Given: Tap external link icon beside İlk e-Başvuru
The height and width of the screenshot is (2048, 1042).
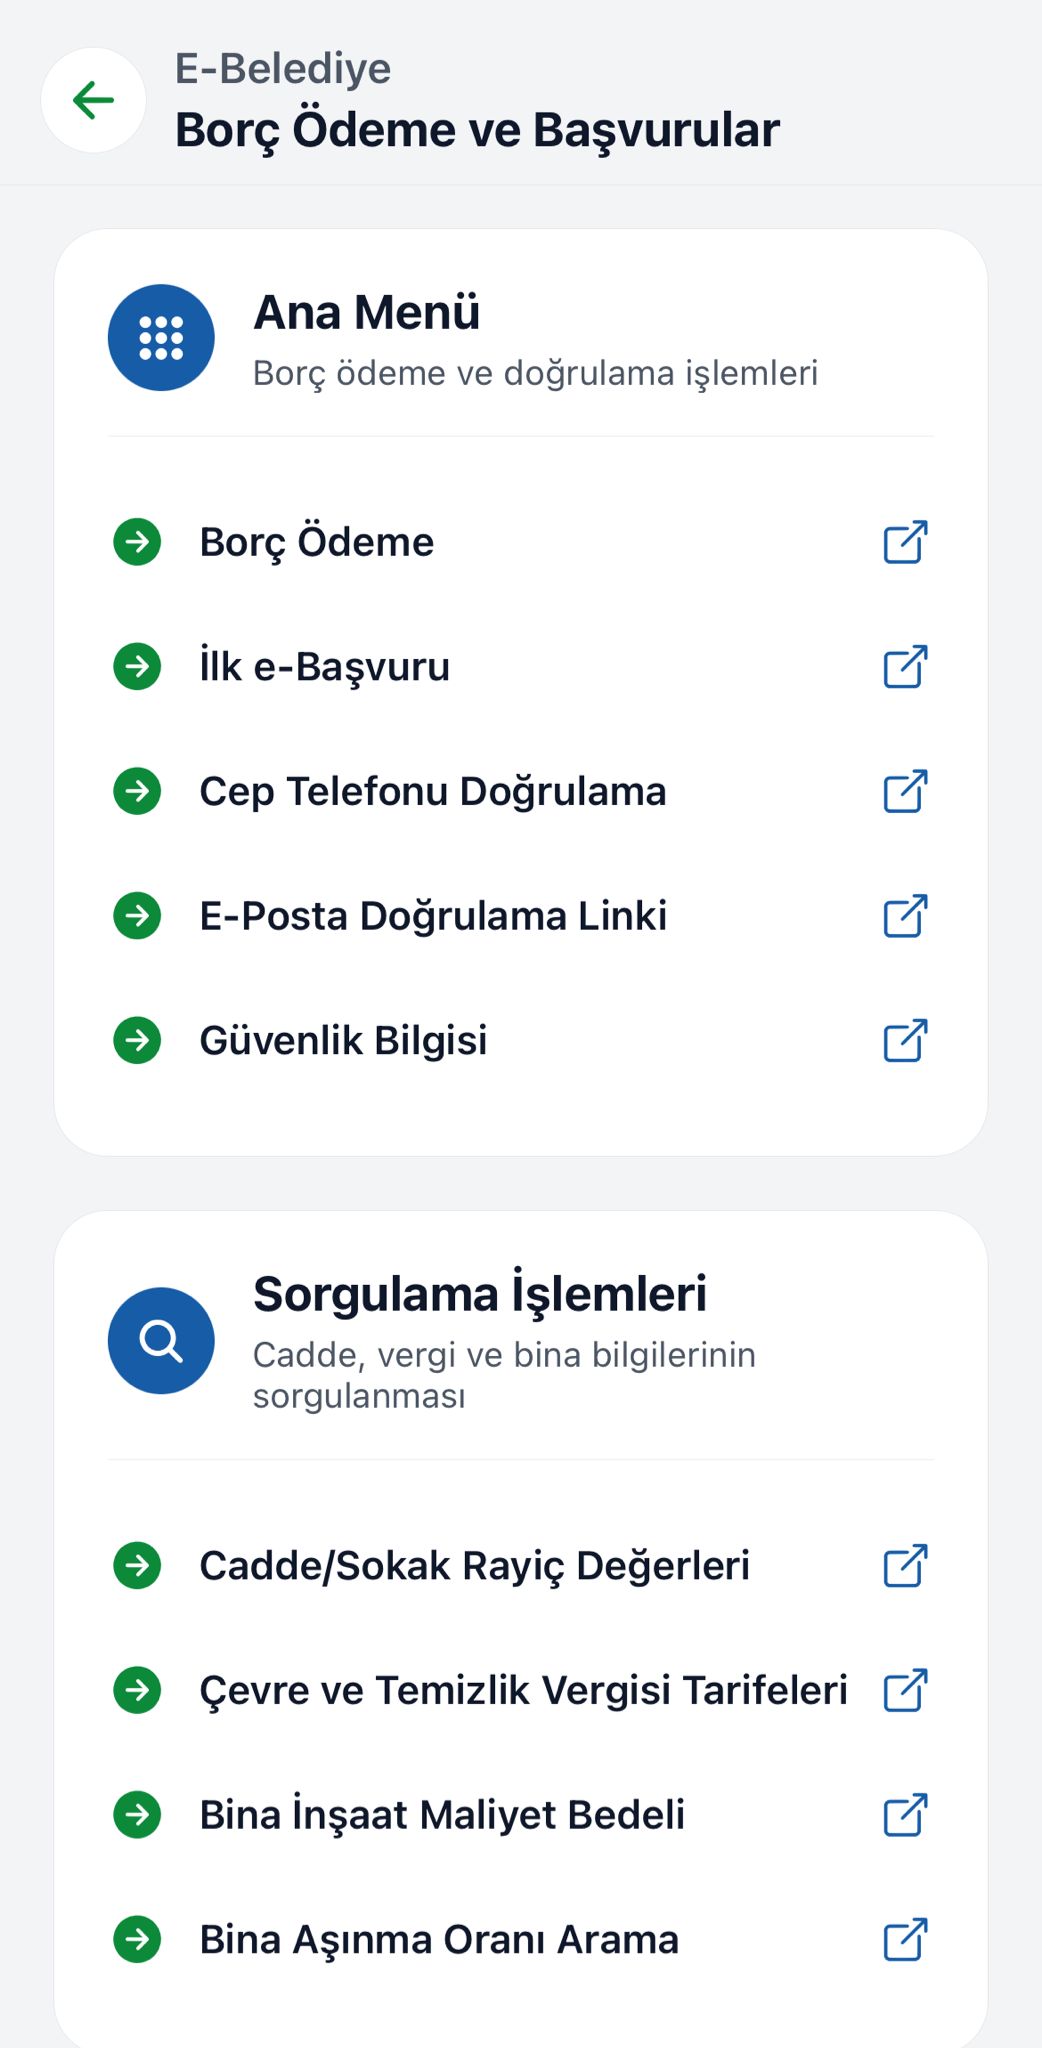Looking at the screenshot, I should (905, 667).
